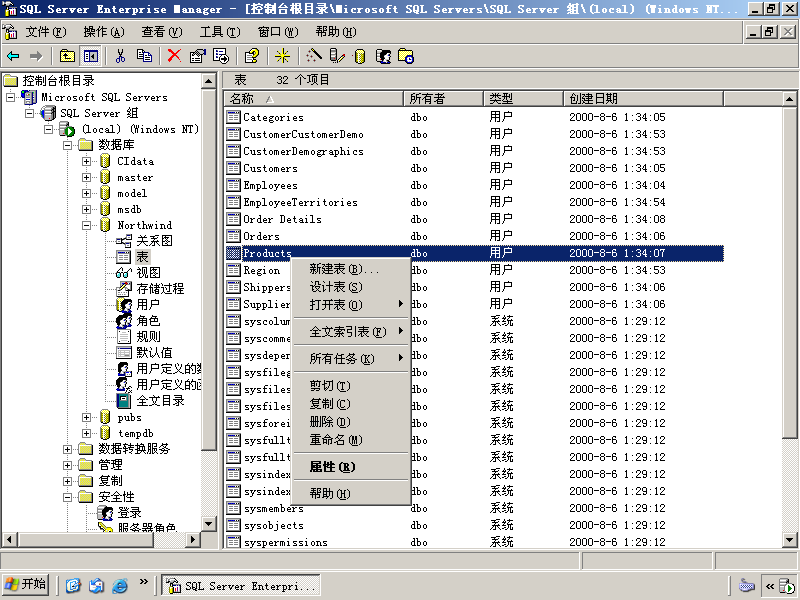This screenshot has height=600, width=800.
Task: Click the SQL Server Enterprise Manager taskbar button
Action: (x=241, y=585)
